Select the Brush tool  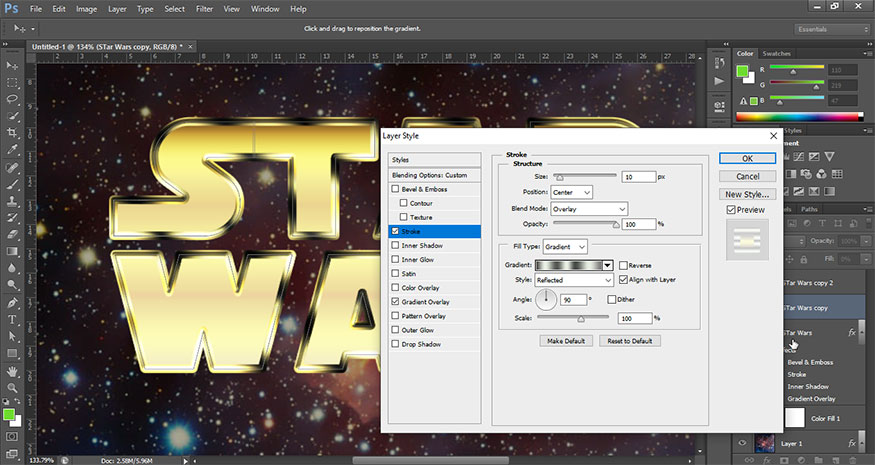click(x=12, y=184)
